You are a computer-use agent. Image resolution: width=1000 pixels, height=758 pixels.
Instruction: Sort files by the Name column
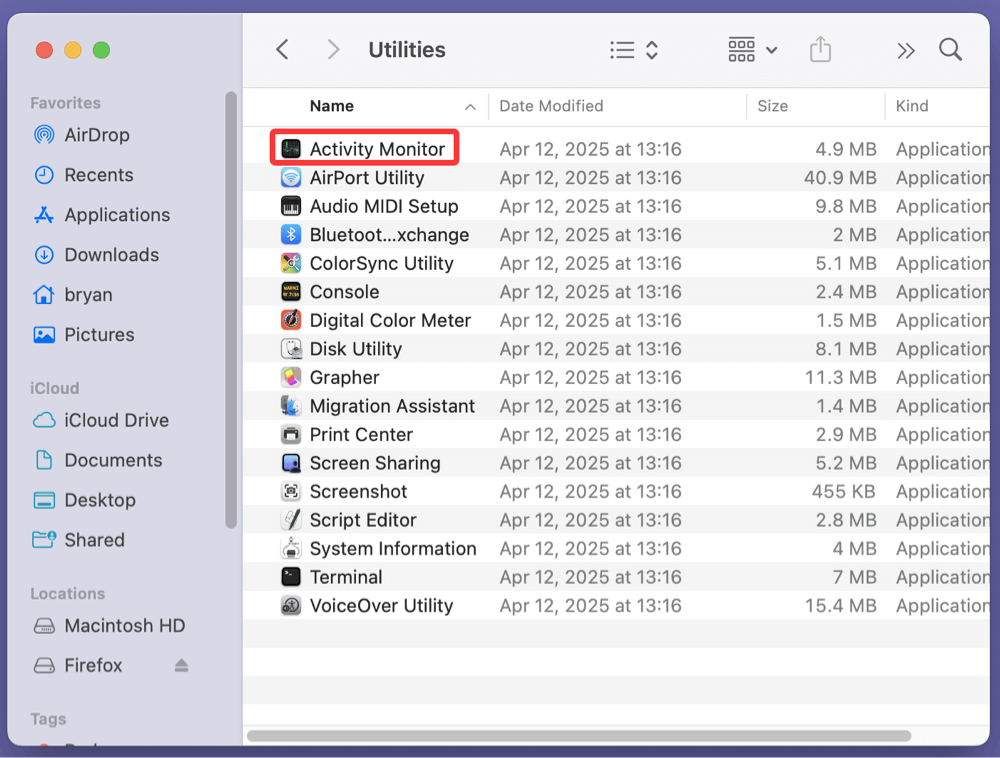(332, 106)
